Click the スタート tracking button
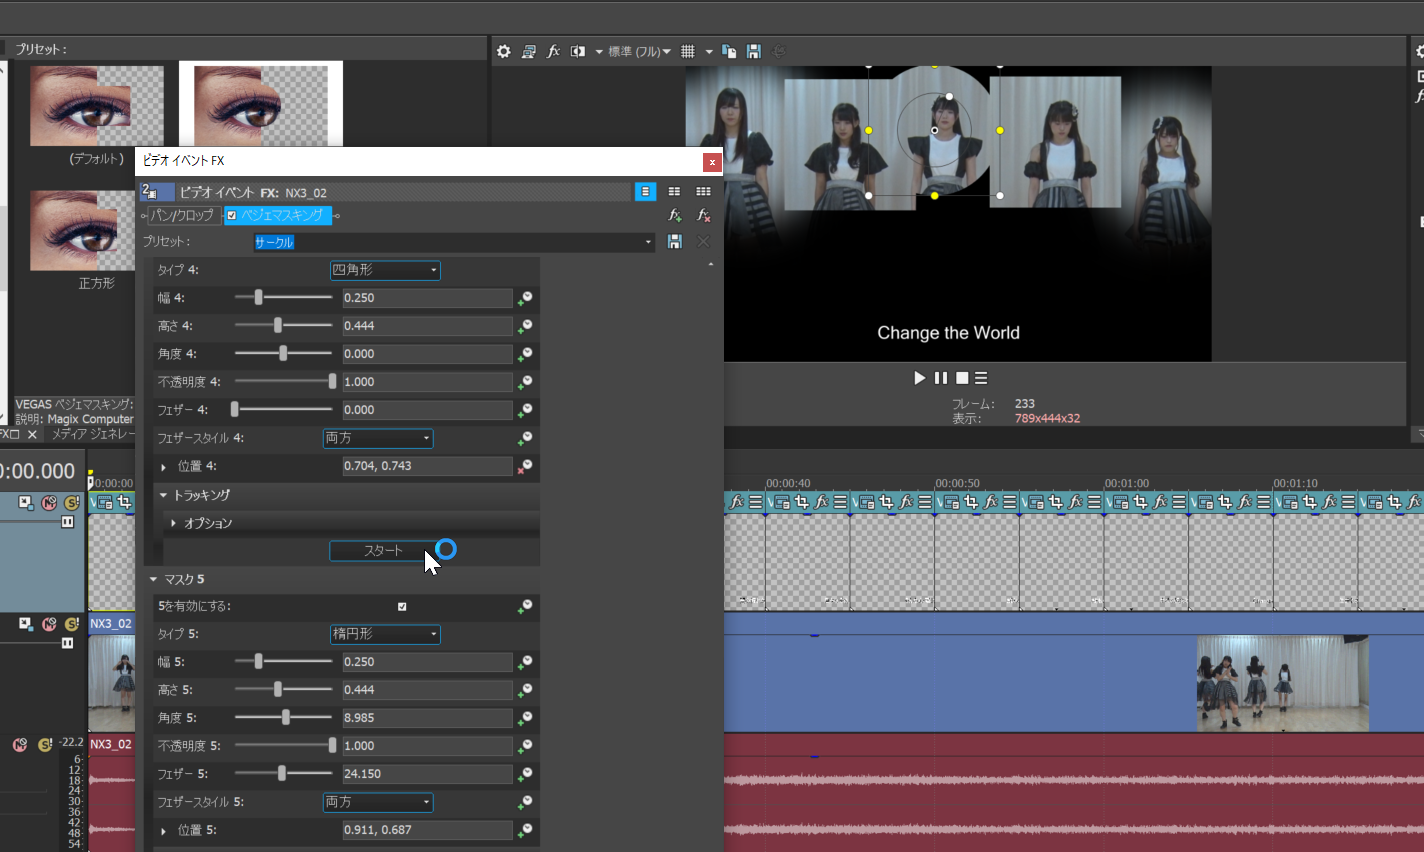This screenshot has height=852, width=1424. (x=383, y=551)
